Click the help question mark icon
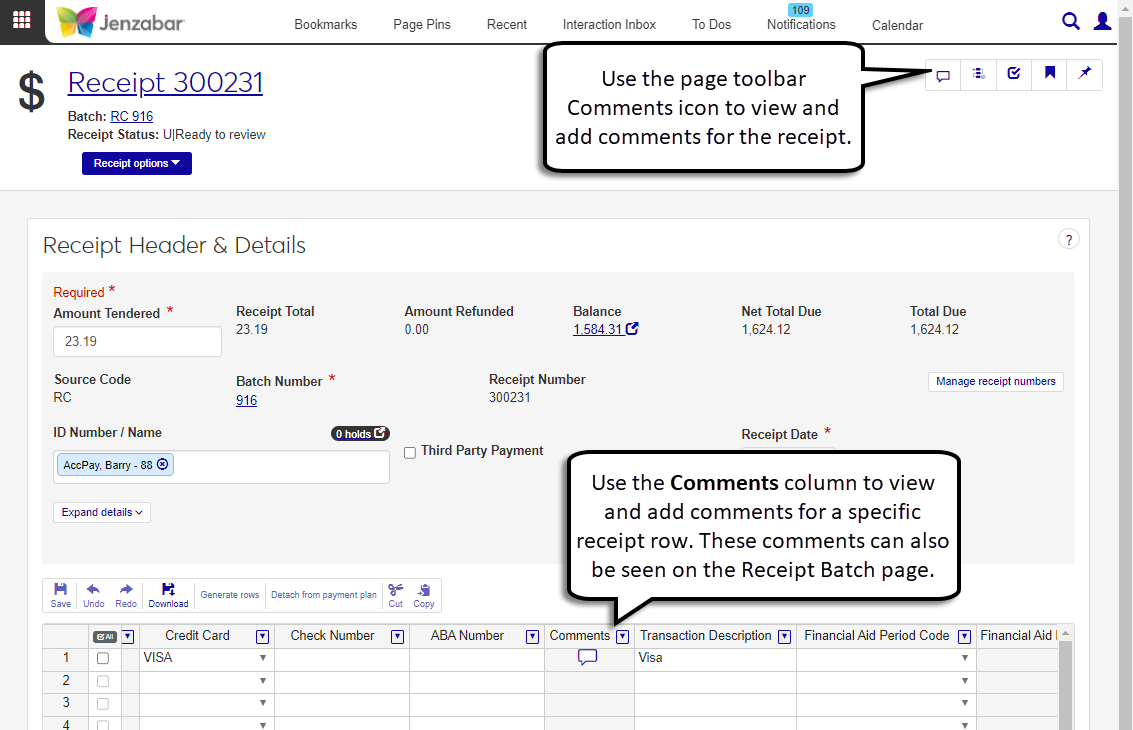The image size is (1133, 730). point(1068,239)
